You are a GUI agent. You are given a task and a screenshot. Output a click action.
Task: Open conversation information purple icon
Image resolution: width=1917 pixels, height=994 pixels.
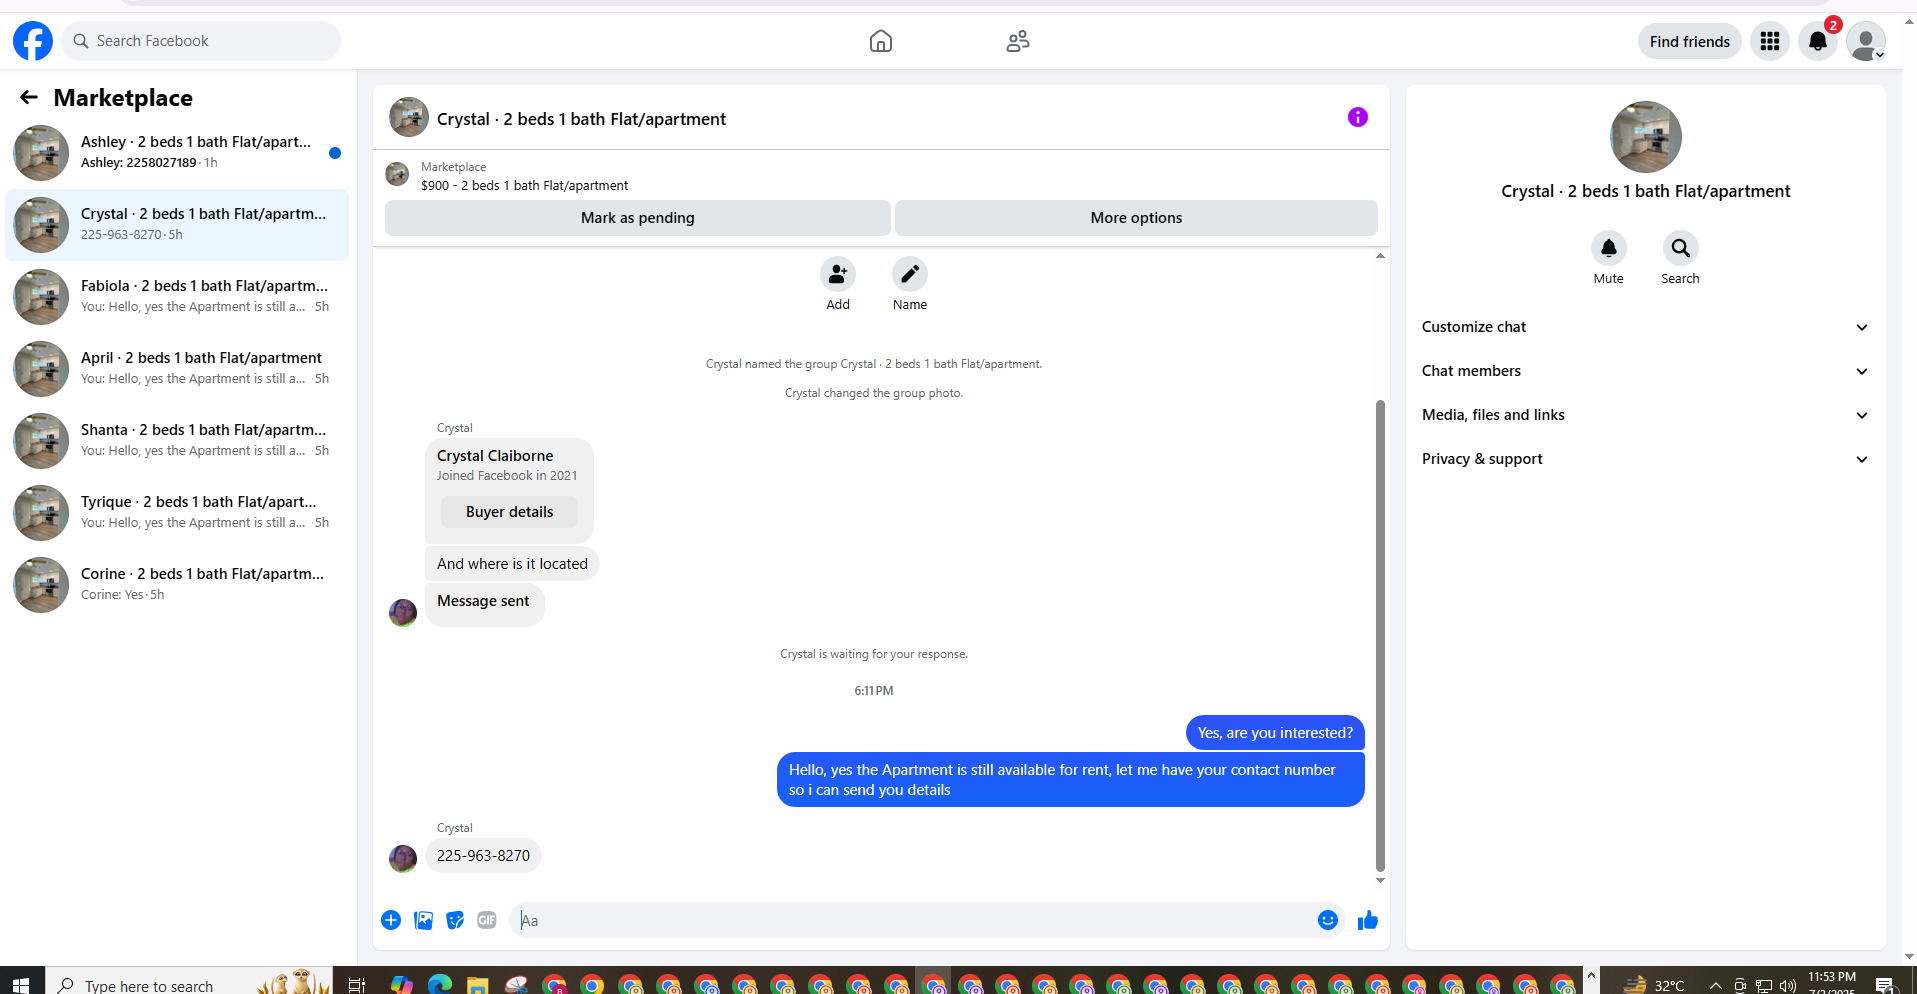[x=1357, y=117]
